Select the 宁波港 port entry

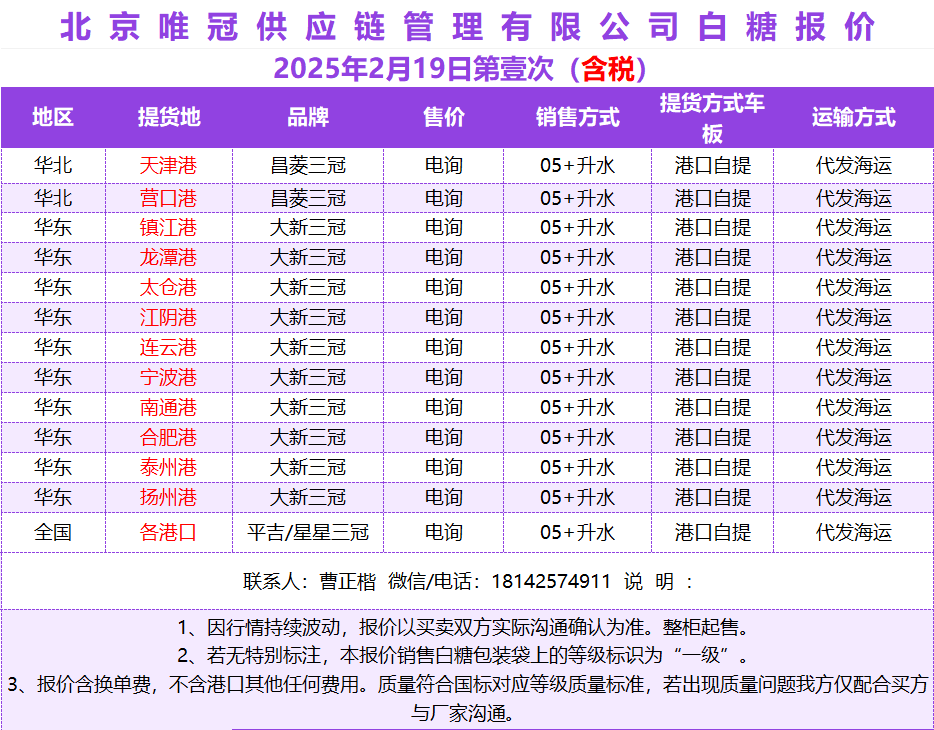168,378
